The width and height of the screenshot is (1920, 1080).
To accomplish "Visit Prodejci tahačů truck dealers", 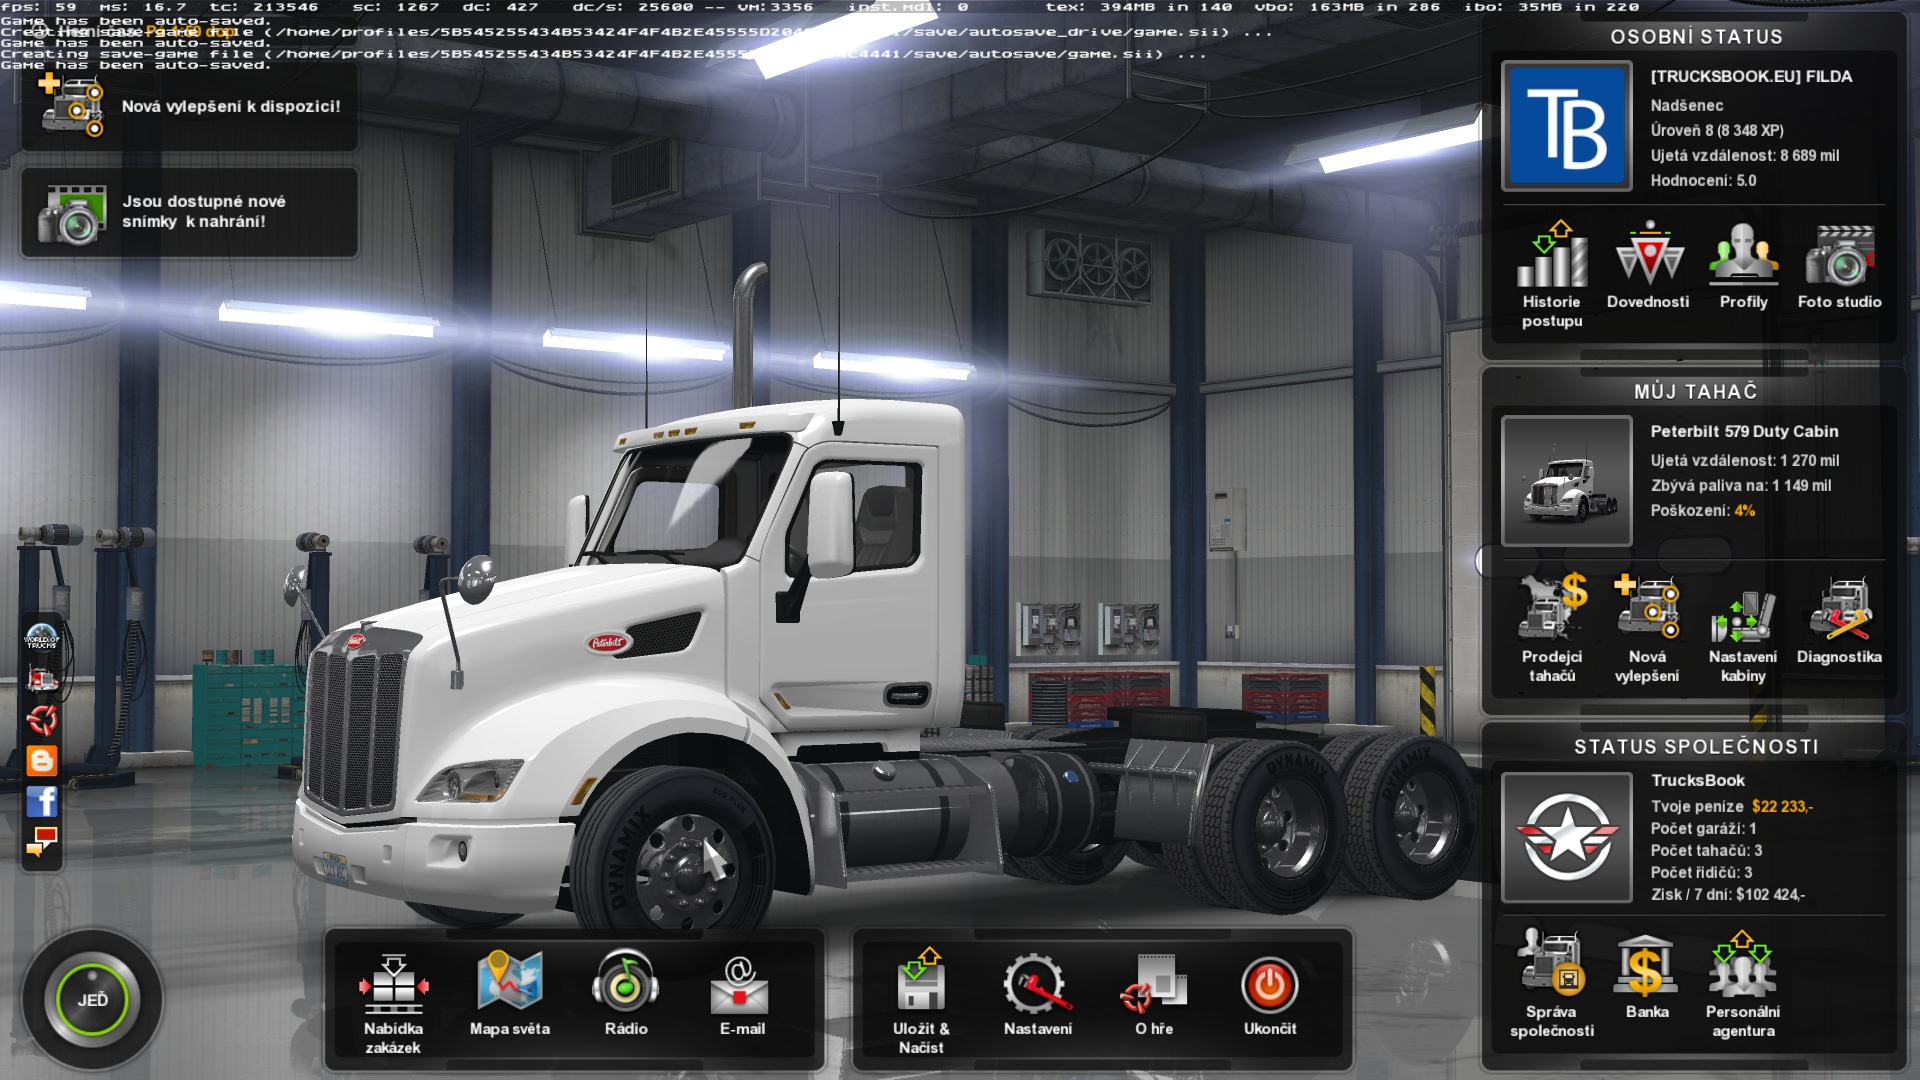I will coord(1552,630).
